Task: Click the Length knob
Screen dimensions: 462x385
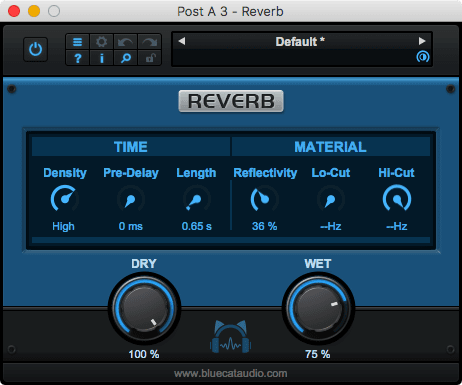Action: (x=197, y=199)
